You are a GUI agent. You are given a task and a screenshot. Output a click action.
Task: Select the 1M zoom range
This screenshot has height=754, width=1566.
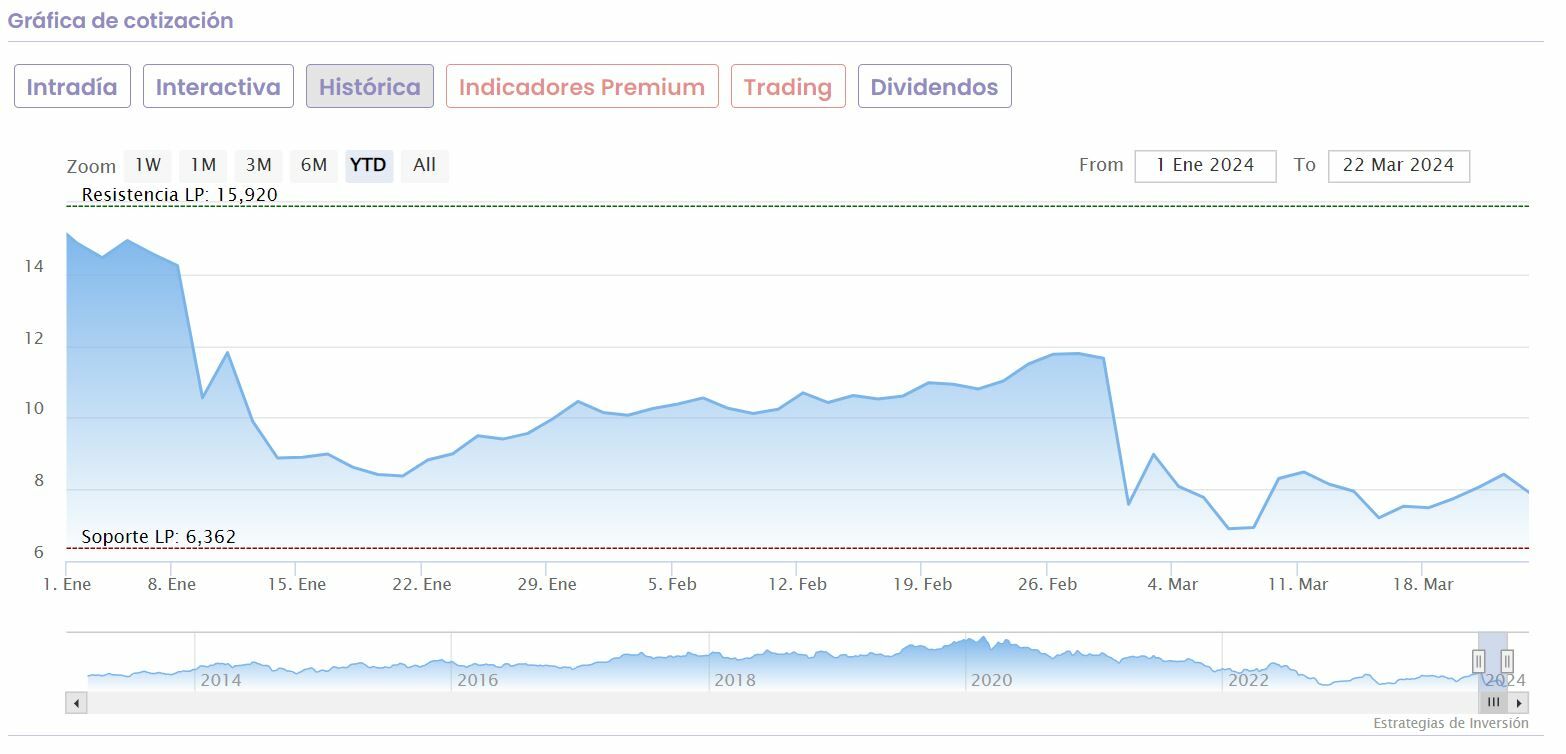coord(203,165)
